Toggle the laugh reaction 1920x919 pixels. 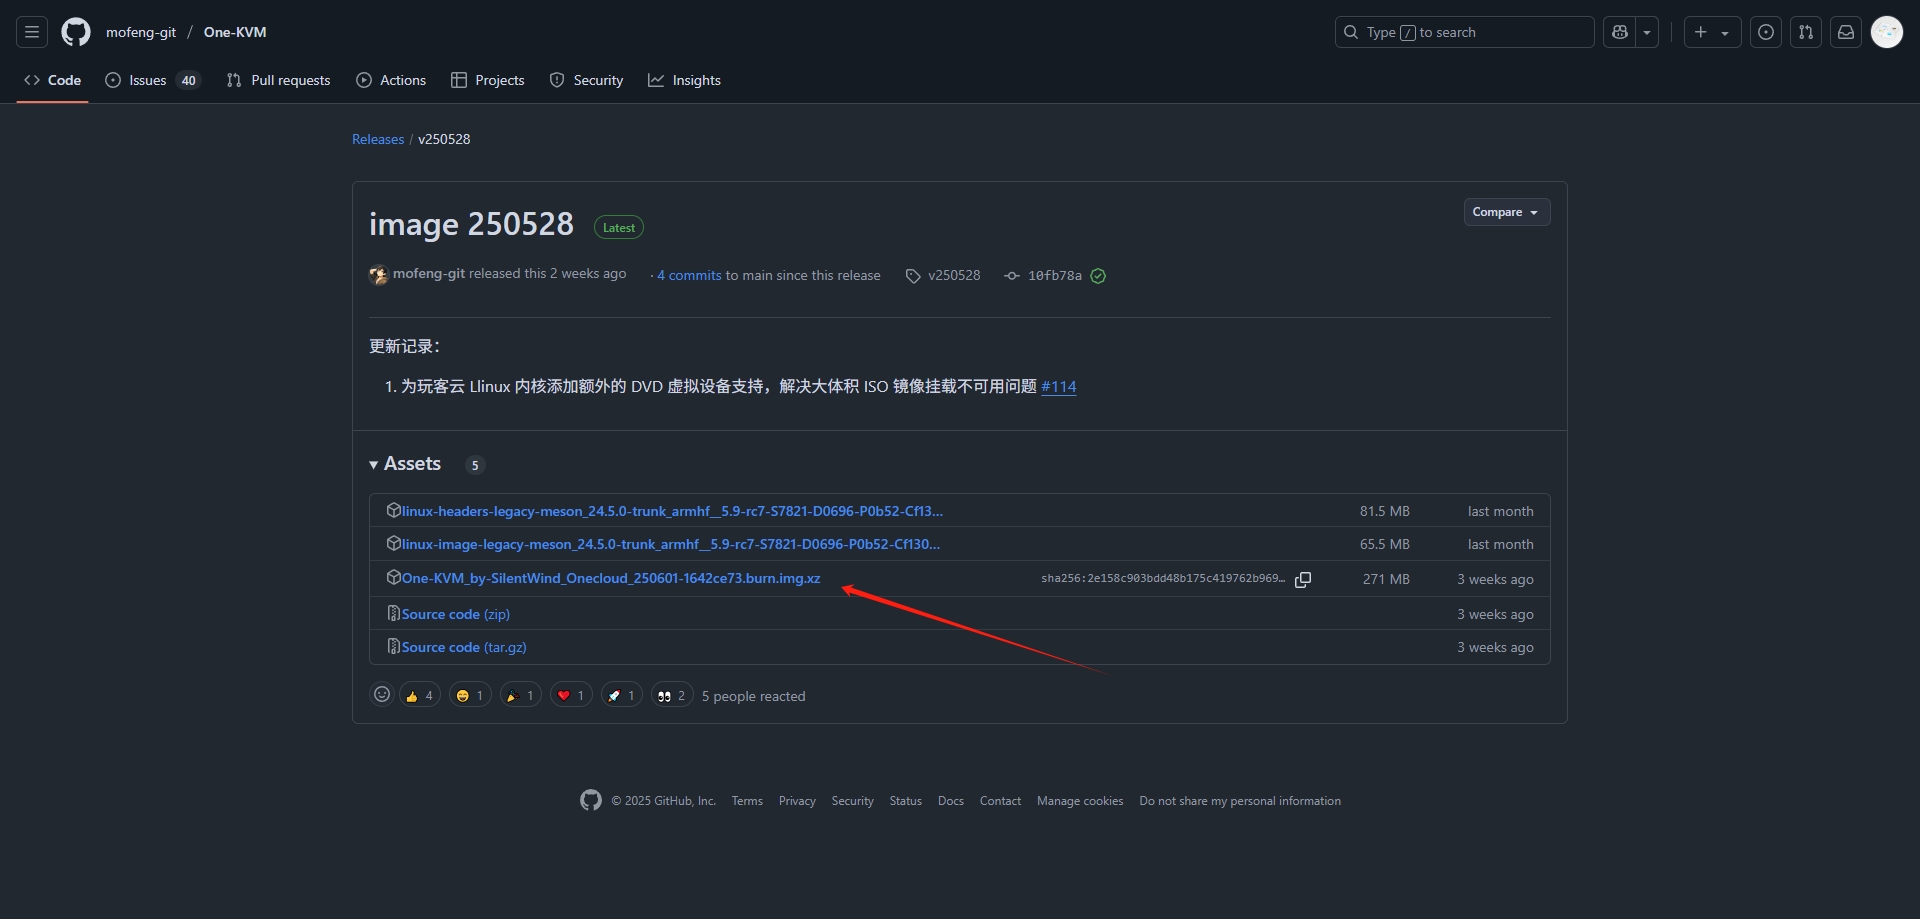(x=470, y=695)
